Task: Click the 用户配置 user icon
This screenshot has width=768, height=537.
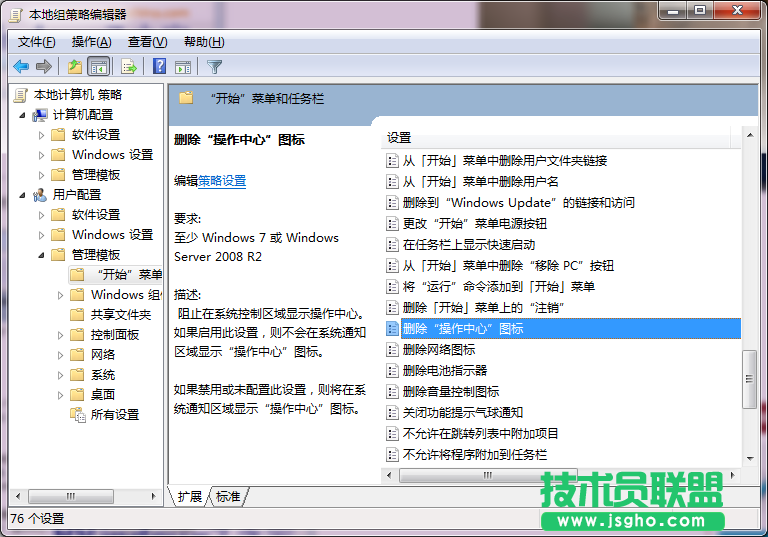Action: tap(40, 195)
